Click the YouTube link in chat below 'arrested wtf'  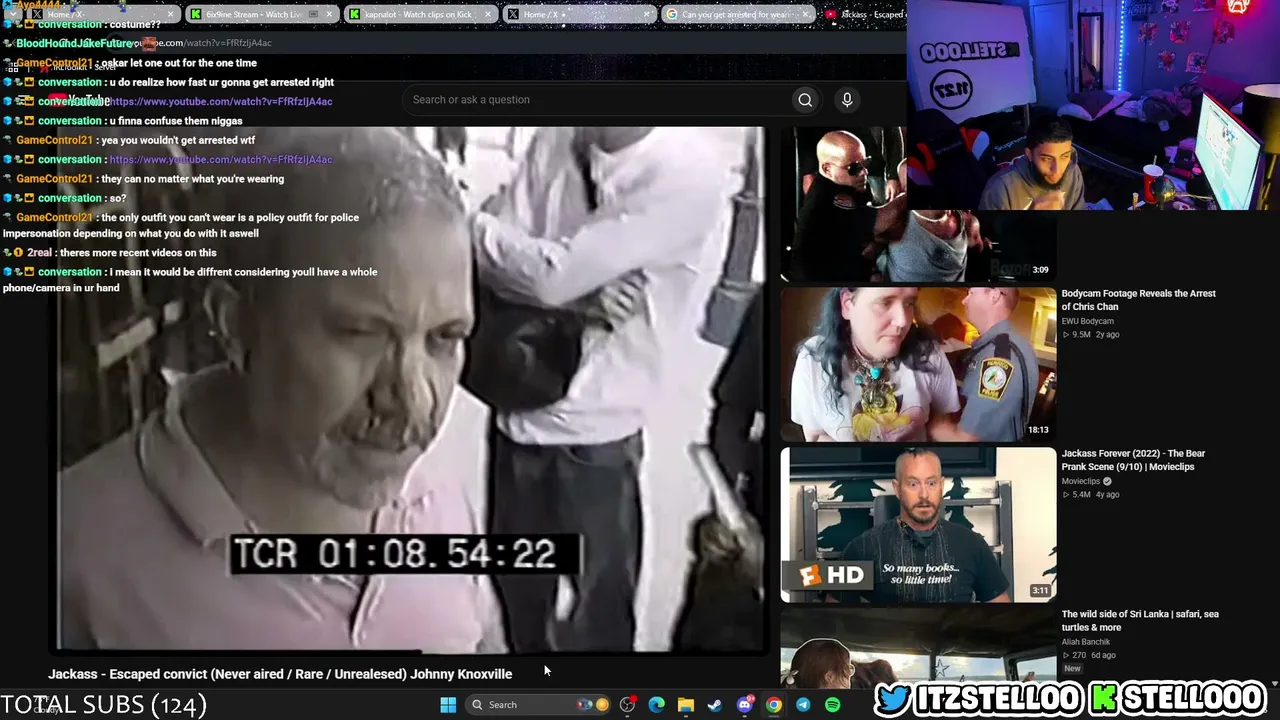[x=221, y=160]
